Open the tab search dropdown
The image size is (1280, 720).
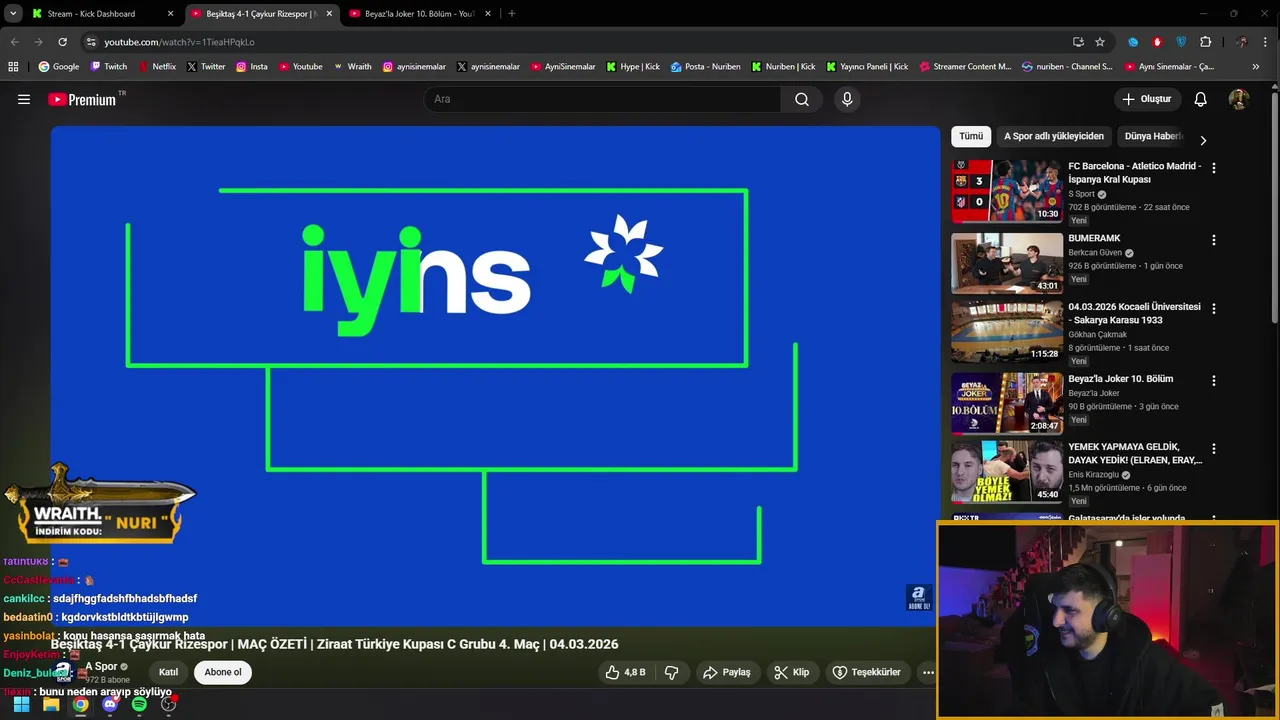(x=13, y=14)
